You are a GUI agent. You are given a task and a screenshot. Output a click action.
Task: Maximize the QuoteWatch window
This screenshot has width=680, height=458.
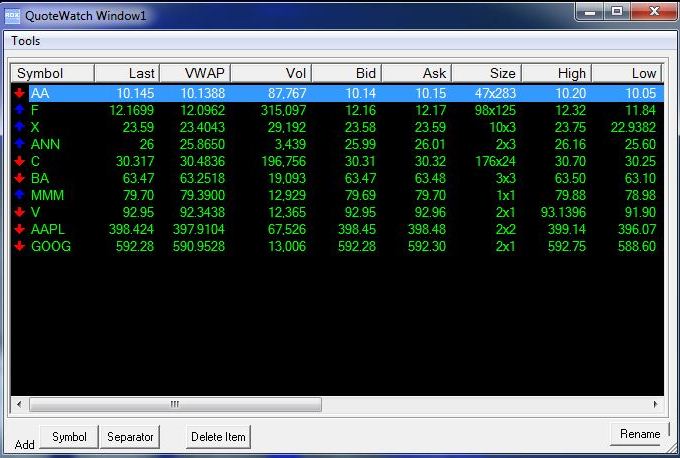[617, 12]
